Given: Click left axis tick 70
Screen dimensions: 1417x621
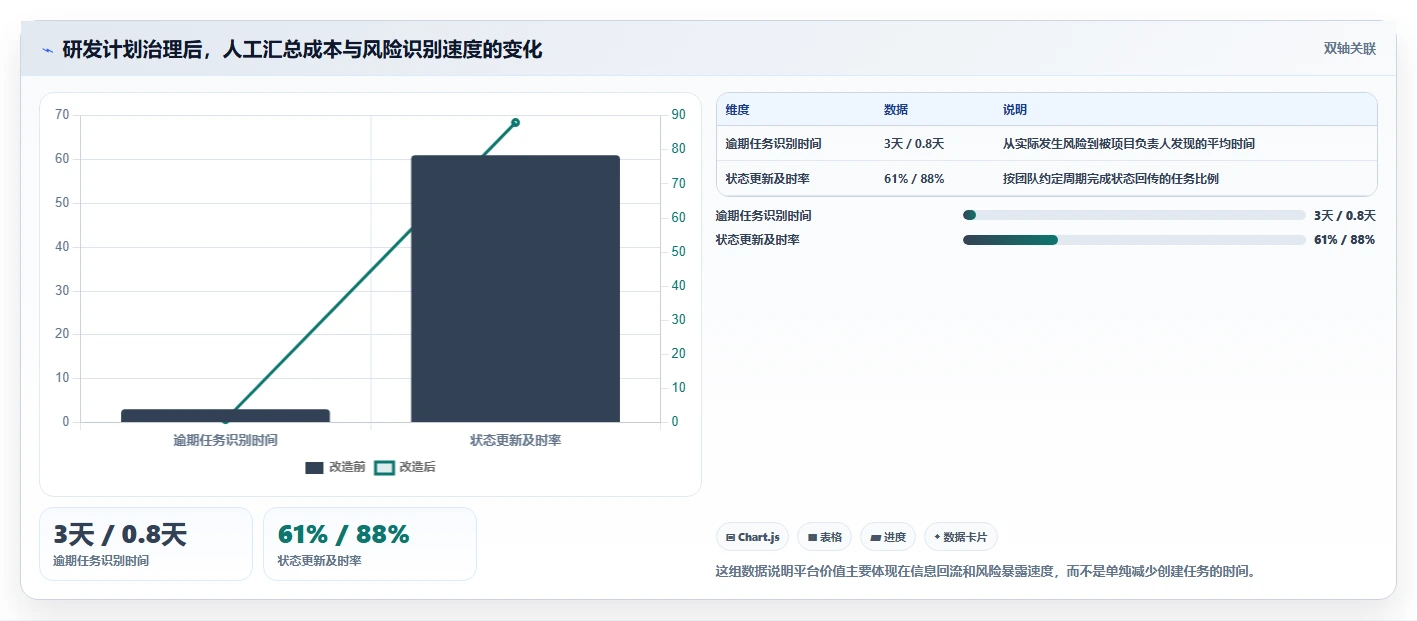Looking at the screenshot, I should pos(62,115).
